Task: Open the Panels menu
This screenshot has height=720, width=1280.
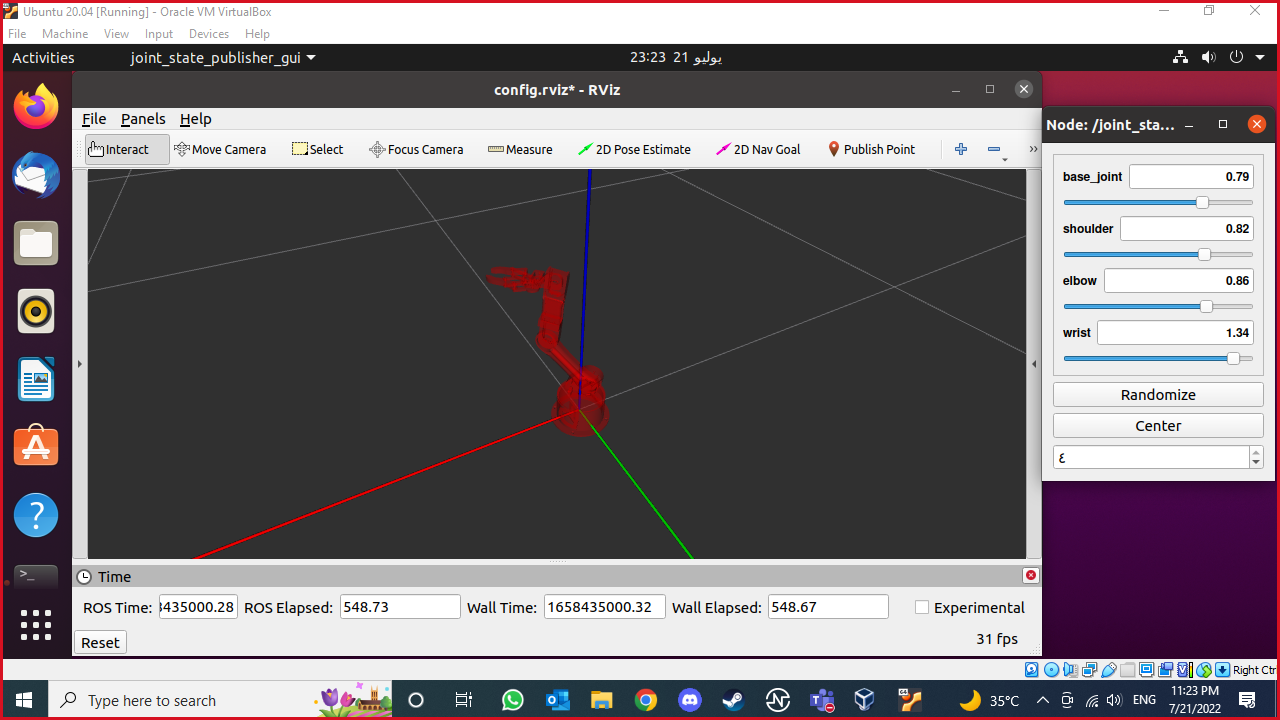Action: point(143,119)
